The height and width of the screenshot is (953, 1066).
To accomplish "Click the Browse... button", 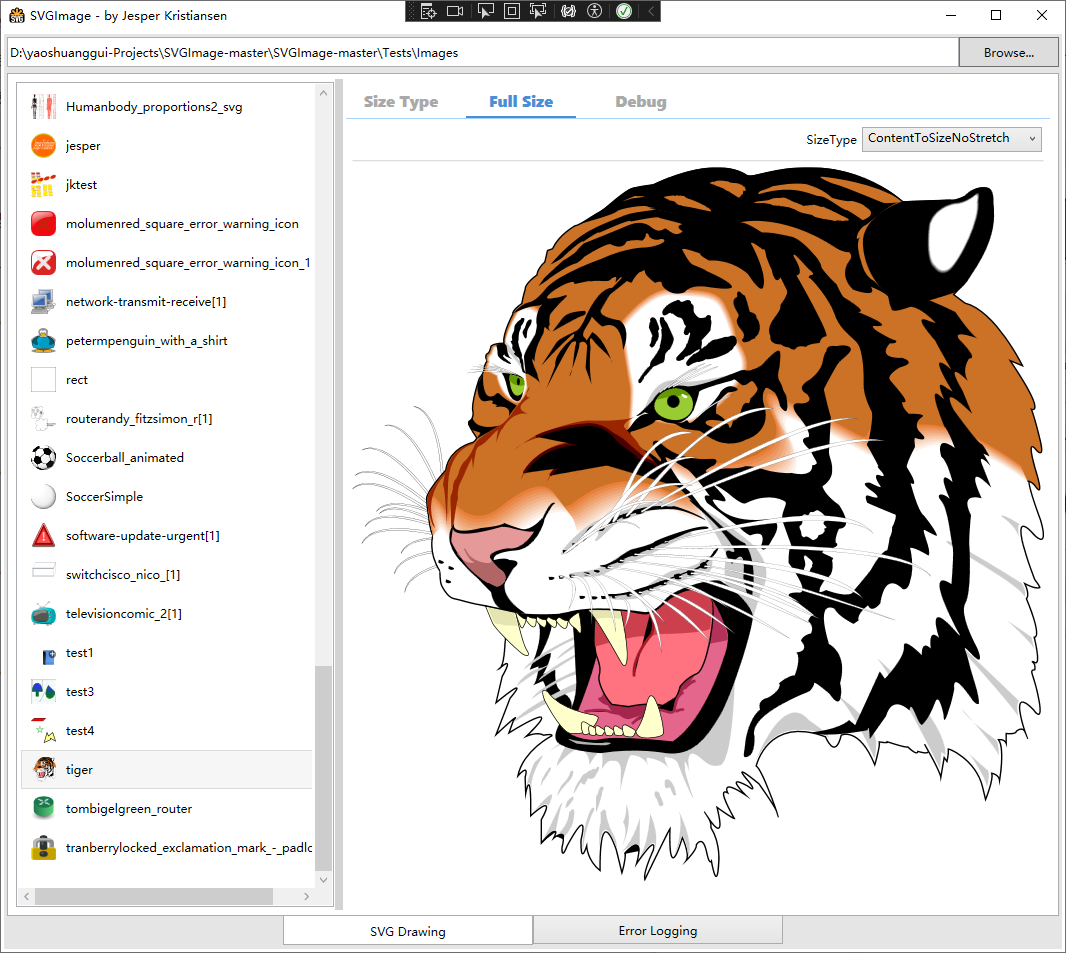I will [x=1008, y=53].
